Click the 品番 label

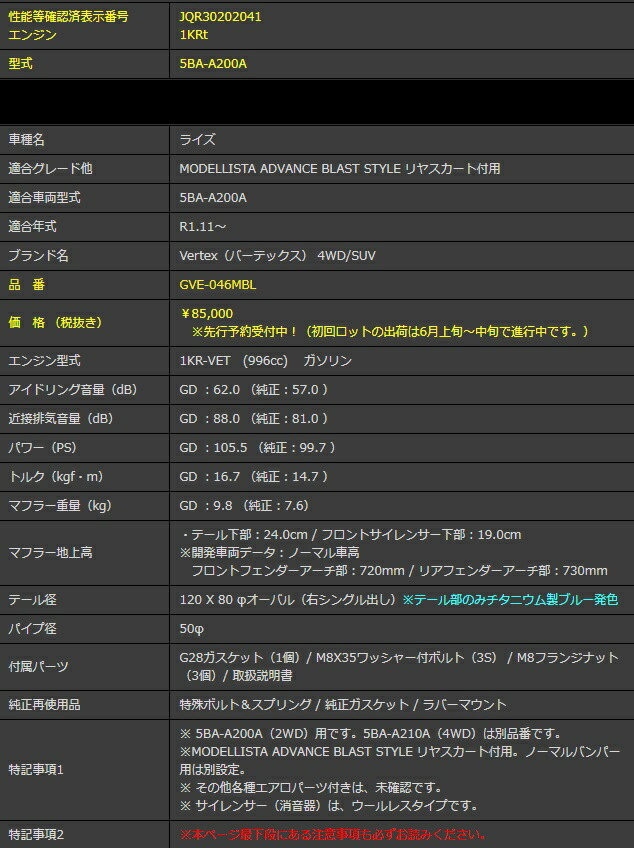pos(27,284)
